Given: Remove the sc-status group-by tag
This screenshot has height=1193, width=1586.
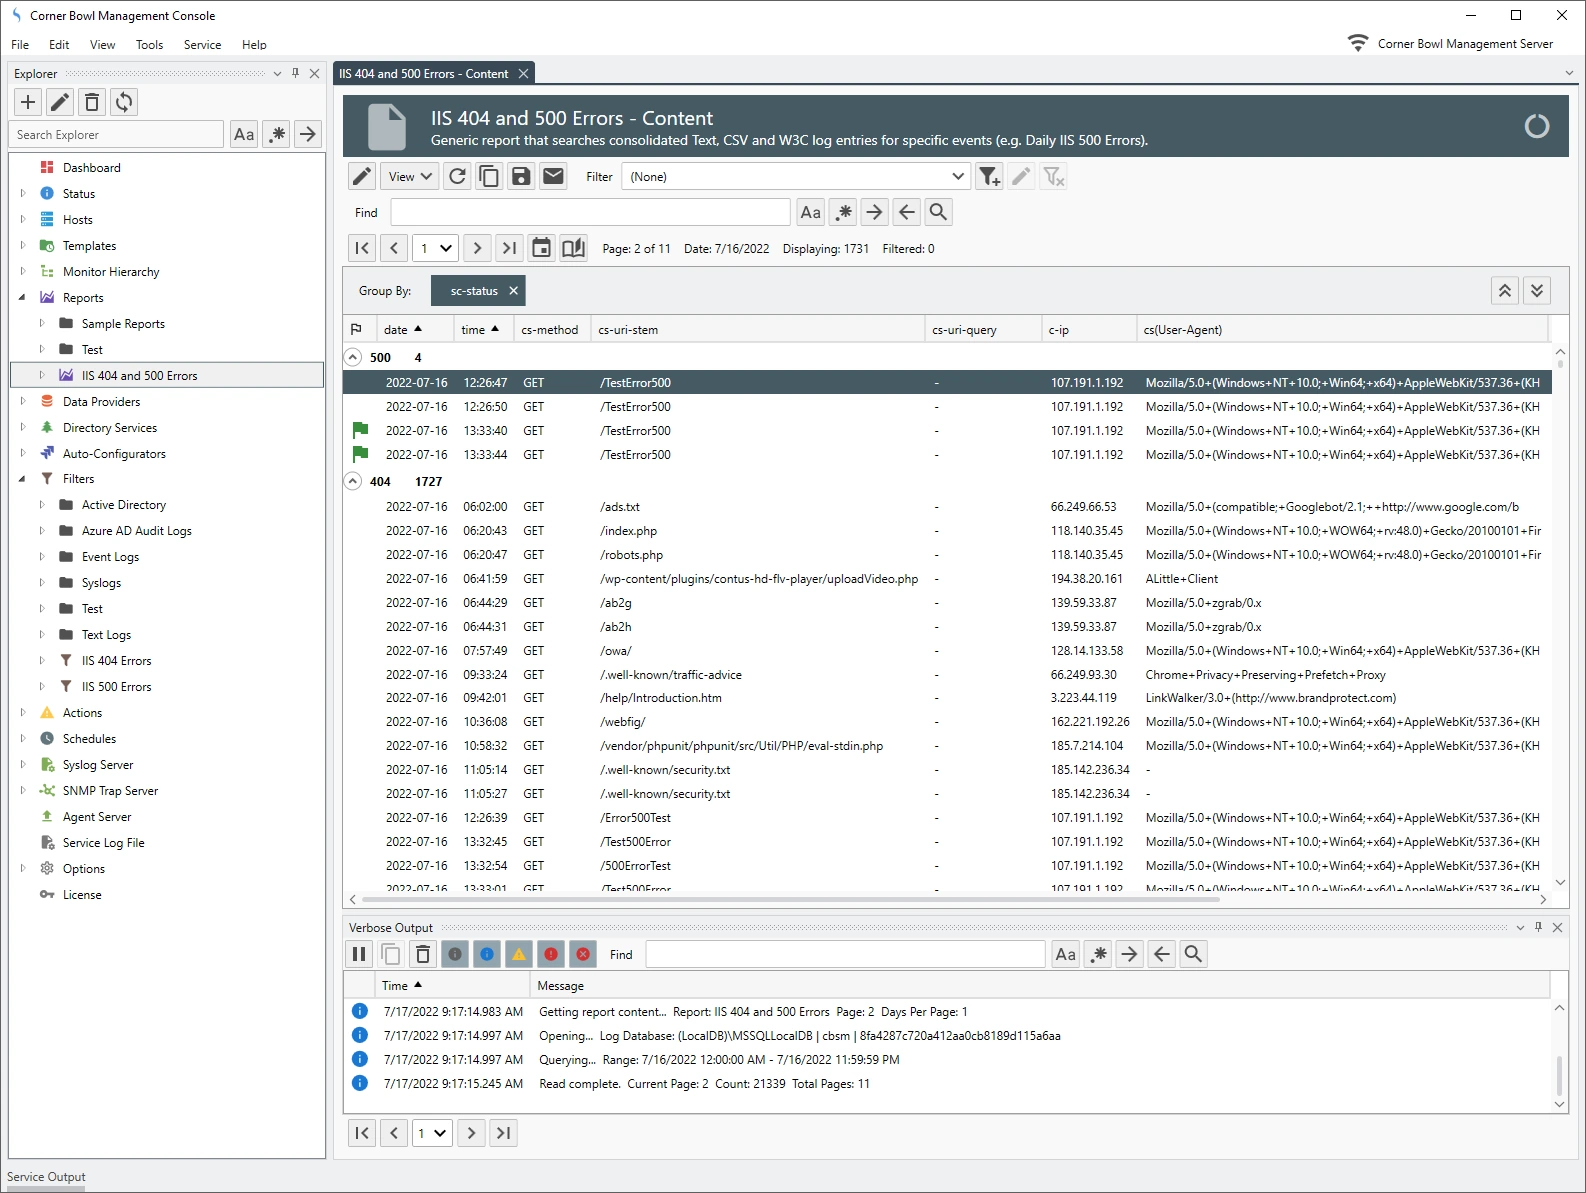Looking at the screenshot, I should pyautogui.click(x=513, y=291).
